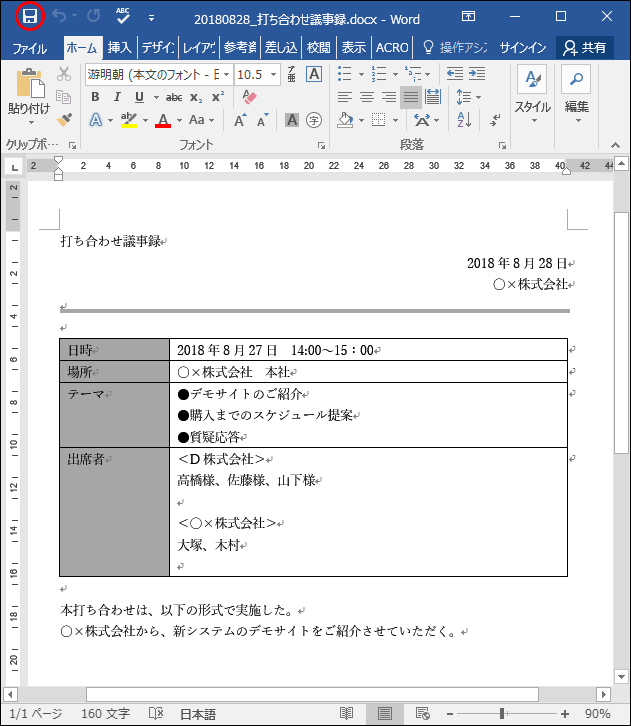This screenshot has height=726, width=631.
Task: Click the borders grid icon
Action: point(379,120)
